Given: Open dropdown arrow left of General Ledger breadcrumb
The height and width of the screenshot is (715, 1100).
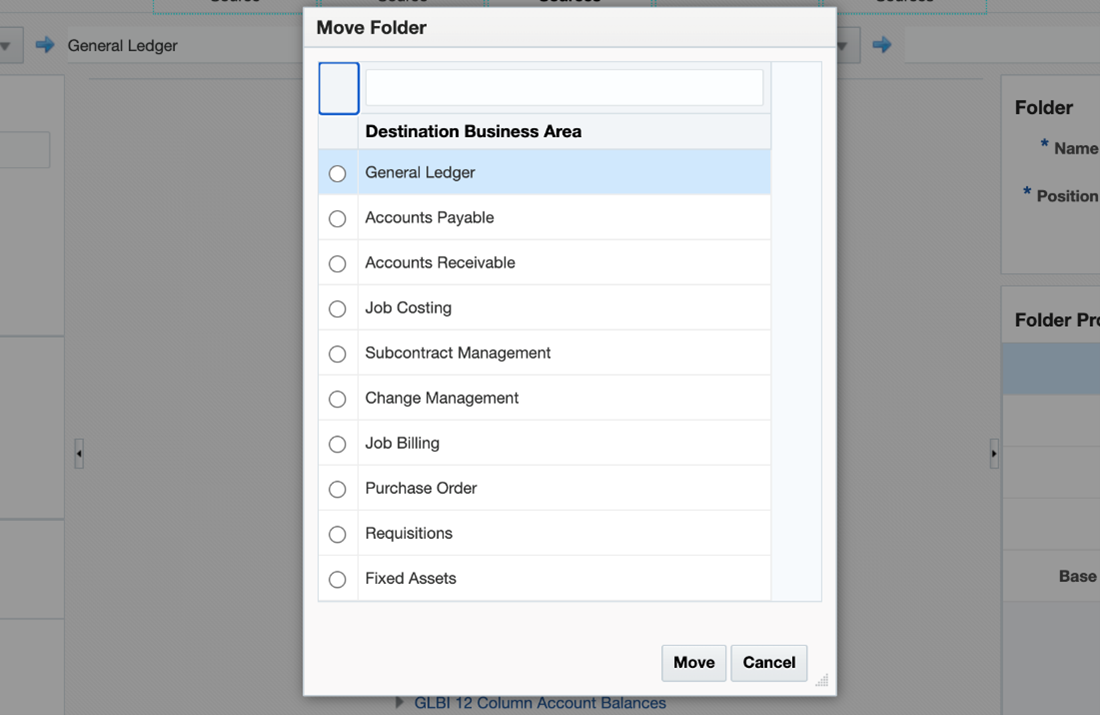Looking at the screenshot, I should pyautogui.click(x=6, y=46).
